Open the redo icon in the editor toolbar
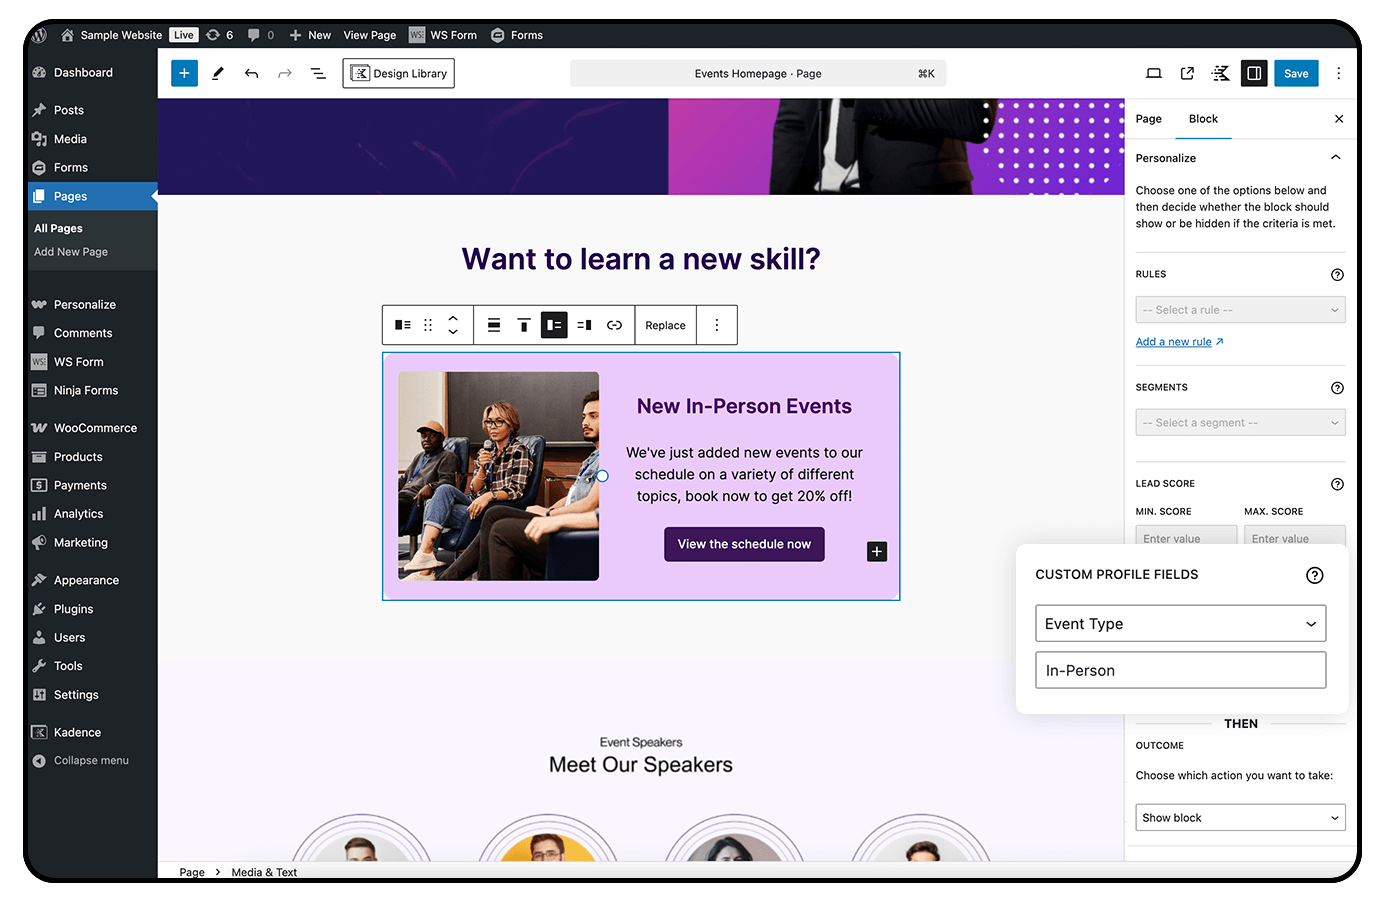This screenshot has width=1384, height=914. pyautogui.click(x=285, y=73)
